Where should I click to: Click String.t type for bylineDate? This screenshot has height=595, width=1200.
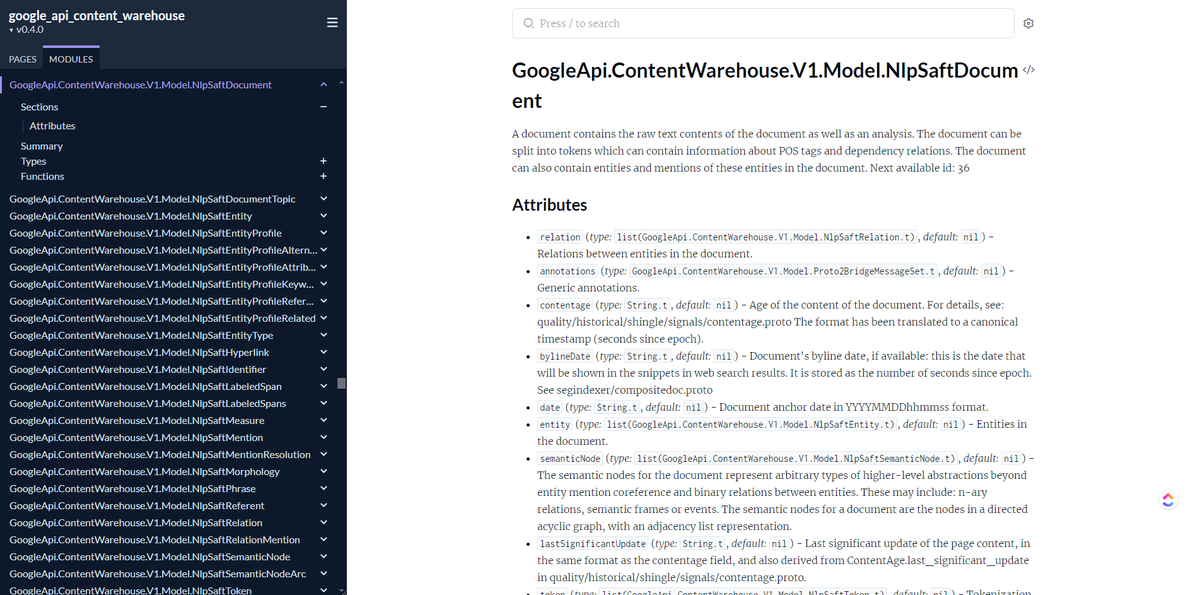coord(648,356)
